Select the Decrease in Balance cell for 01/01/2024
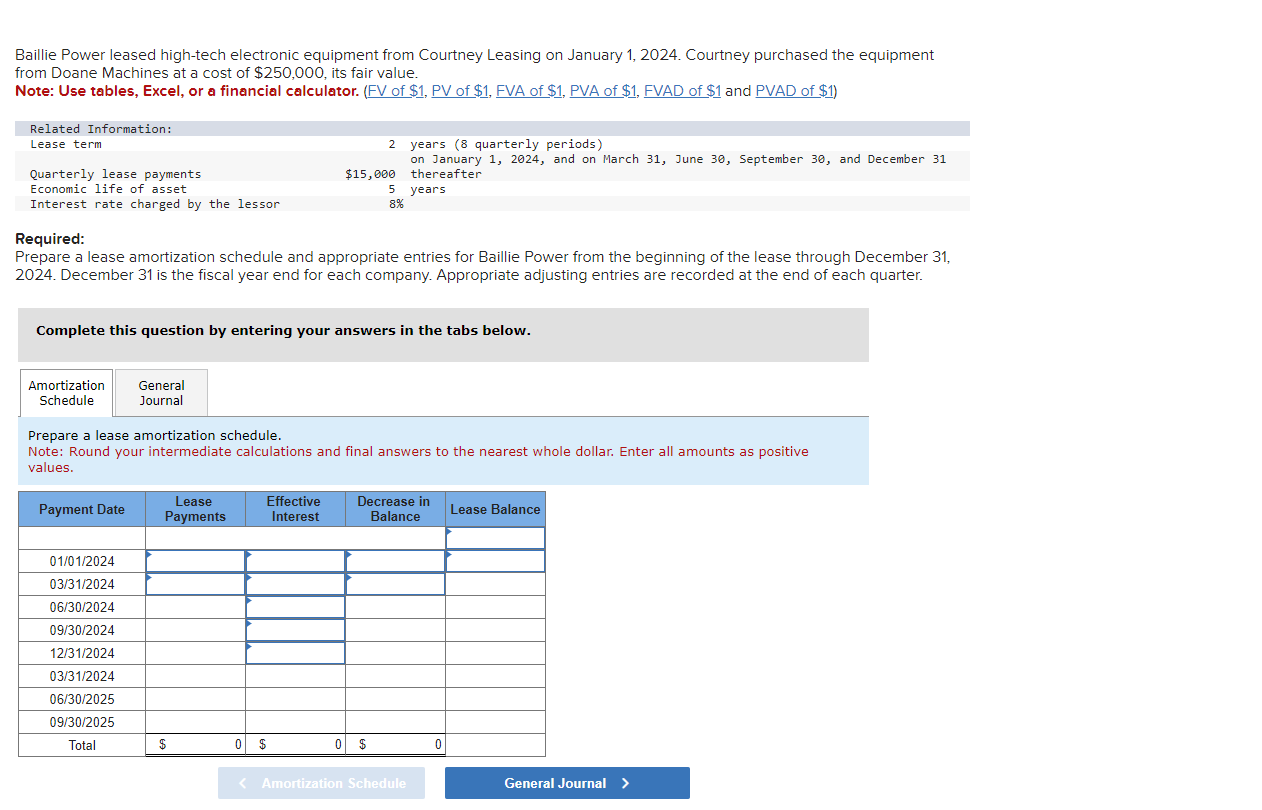 point(394,561)
